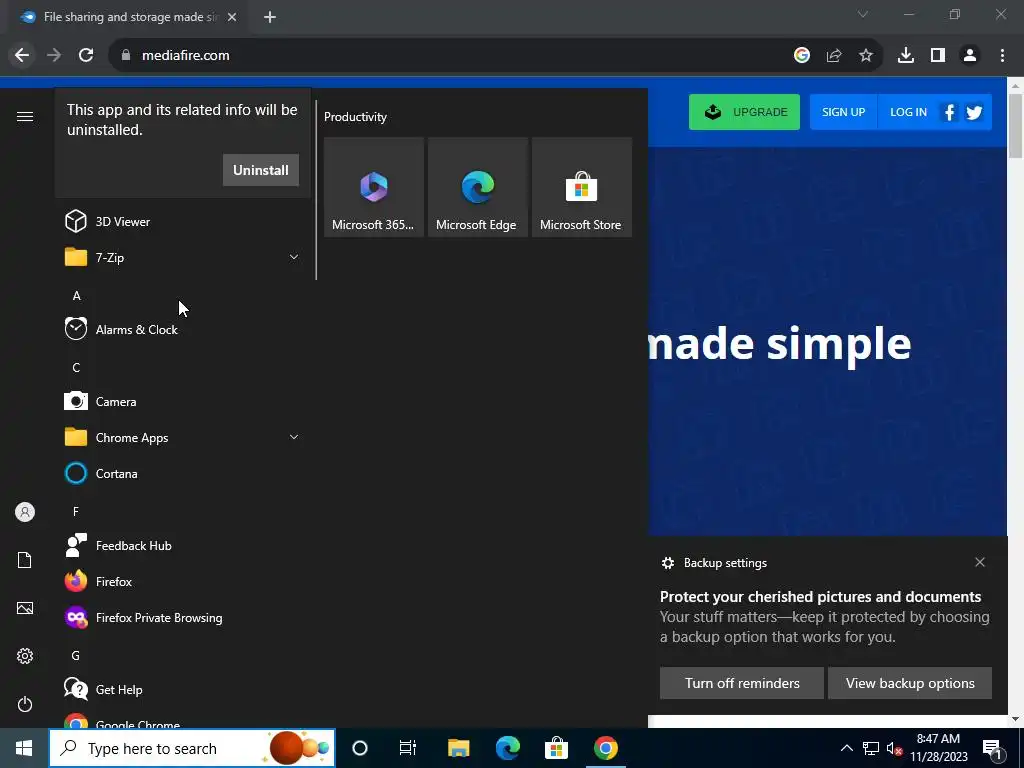
Task: Open the Microsoft Edge tile
Action: (478, 187)
